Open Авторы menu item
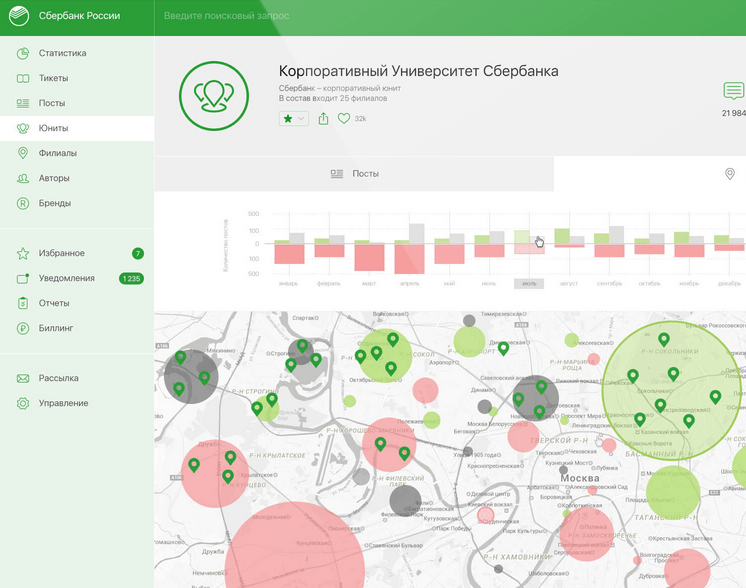Image resolution: width=746 pixels, height=588 pixels. 77,178
